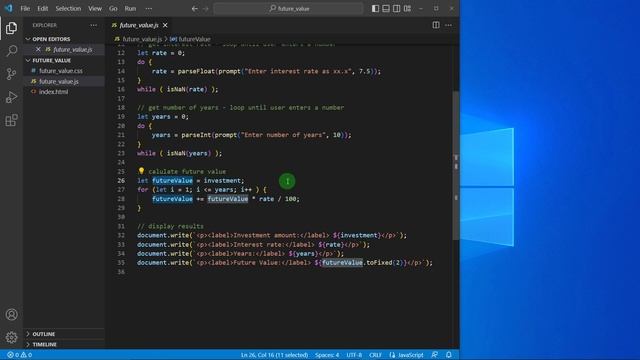Open the Selection menu
This screenshot has width=640, height=360.
(68, 9)
